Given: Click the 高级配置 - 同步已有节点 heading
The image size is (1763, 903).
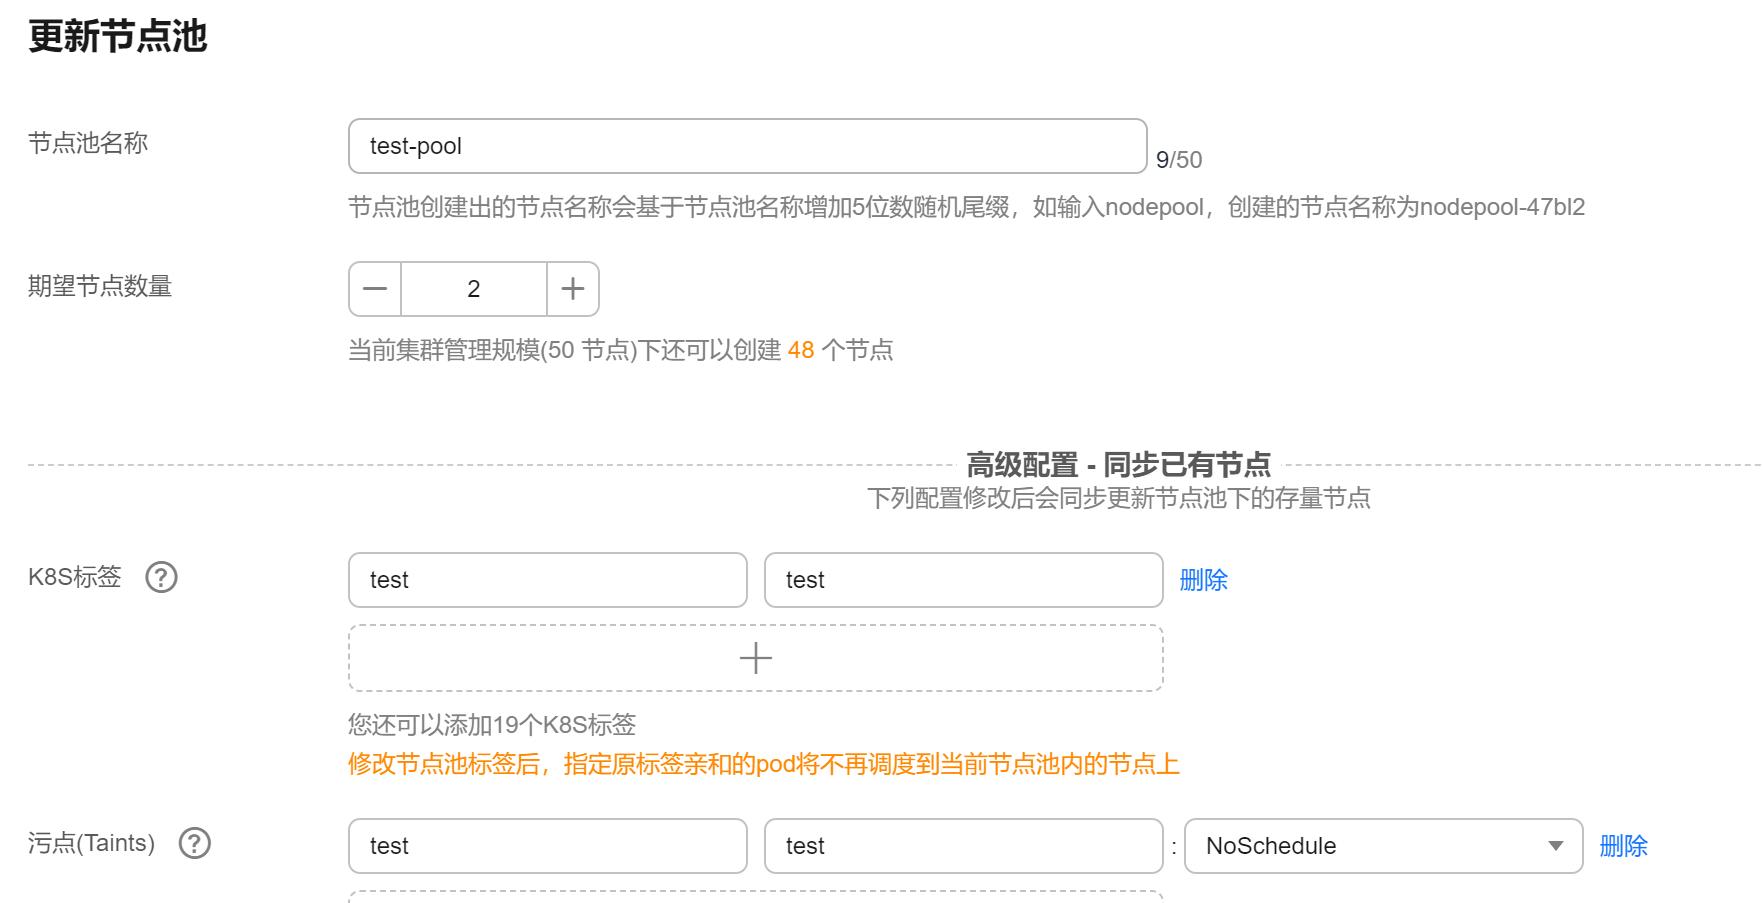Looking at the screenshot, I should [x=1118, y=465].
